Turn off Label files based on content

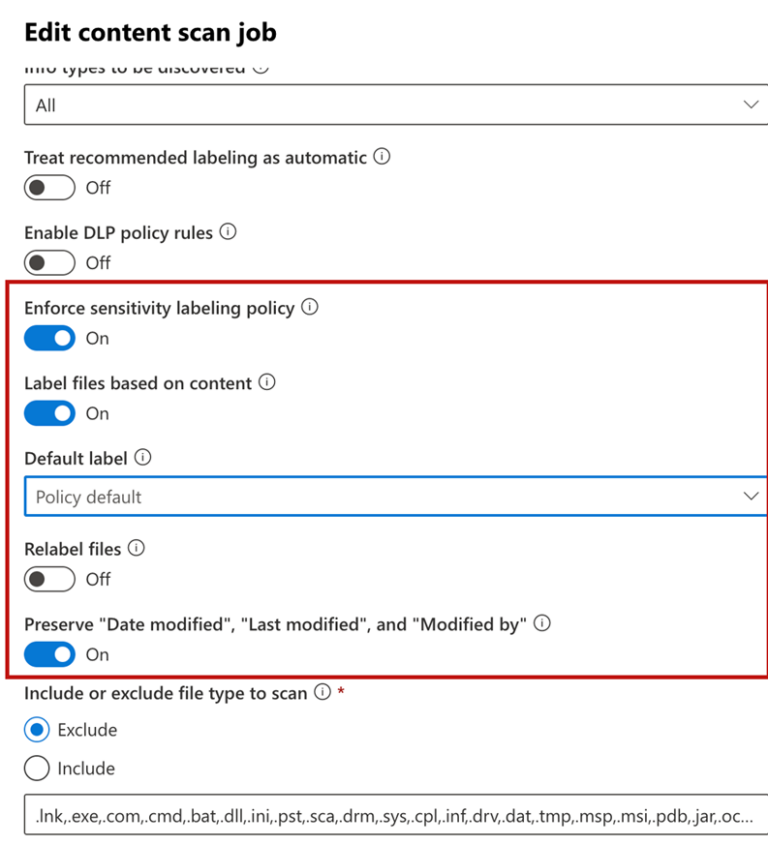click(48, 413)
